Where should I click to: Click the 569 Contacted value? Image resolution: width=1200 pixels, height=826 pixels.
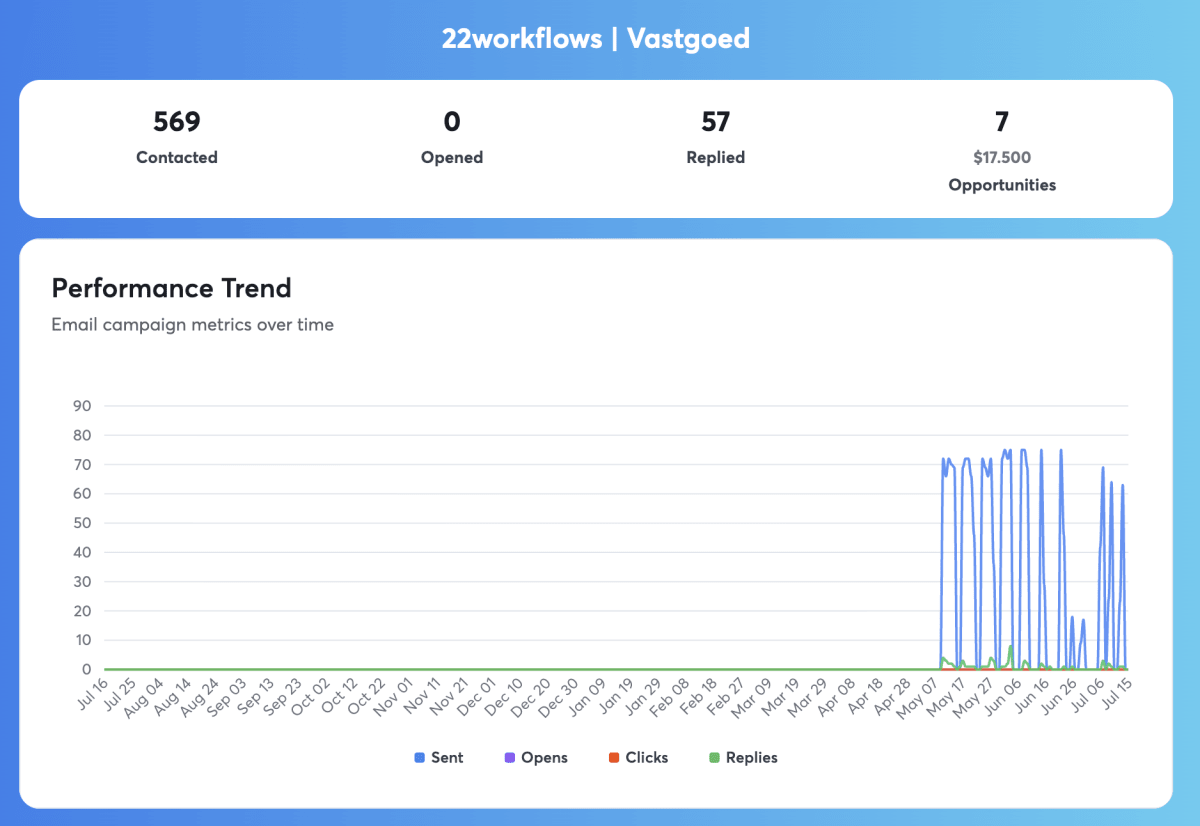click(x=177, y=122)
